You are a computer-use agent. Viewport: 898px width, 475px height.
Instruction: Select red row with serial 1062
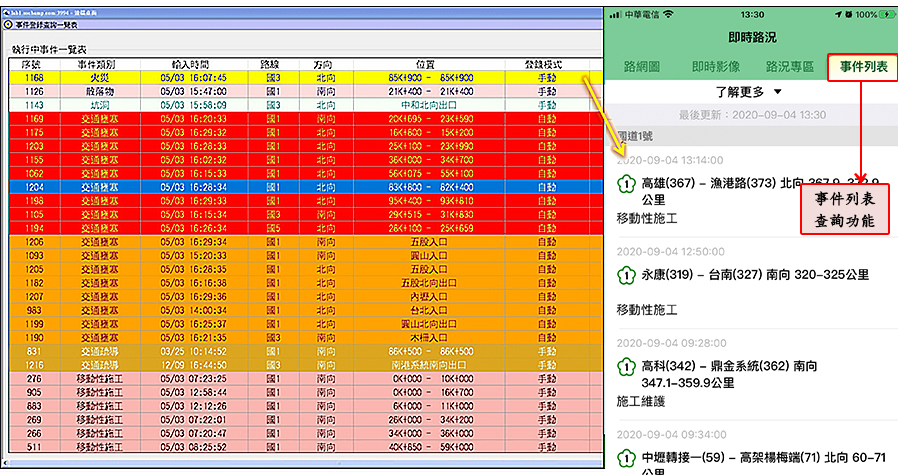coord(304,174)
